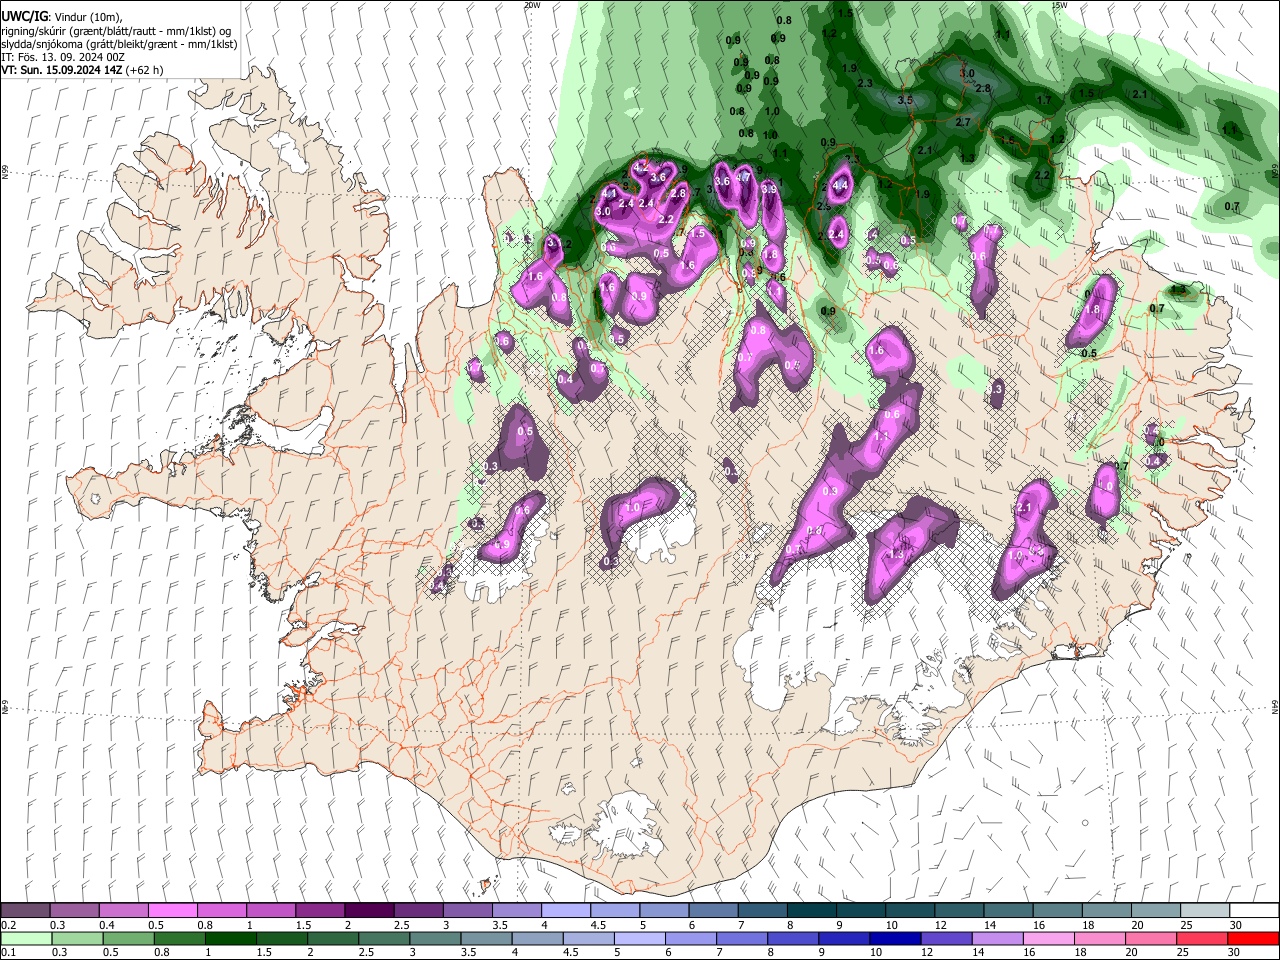Click the 'VT: Sun. 15.09.2024 14Z' valid time
The width and height of the screenshot is (1280, 960).
pos(63,70)
